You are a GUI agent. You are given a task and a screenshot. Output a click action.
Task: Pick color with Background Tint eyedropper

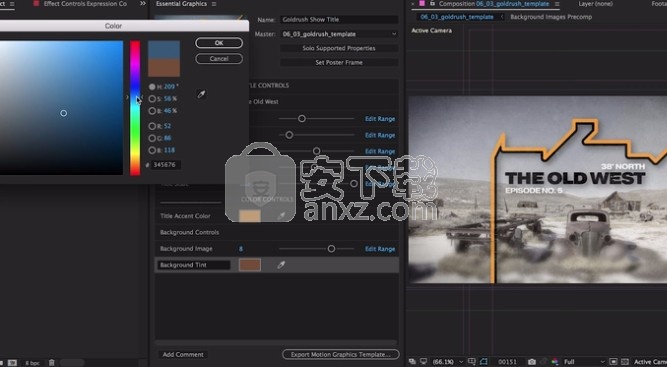click(281, 265)
